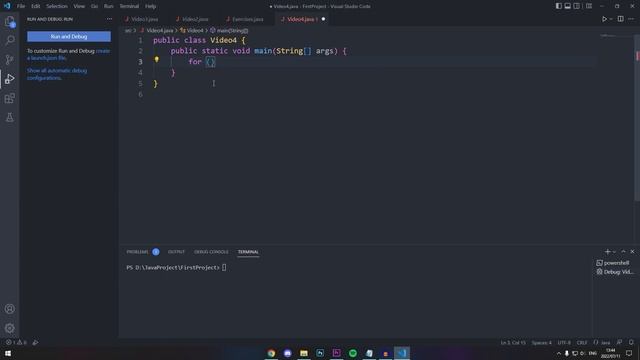Viewport: 640px width, 360px height.
Task: Open the Search view in activity bar
Action: tap(9, 40)
